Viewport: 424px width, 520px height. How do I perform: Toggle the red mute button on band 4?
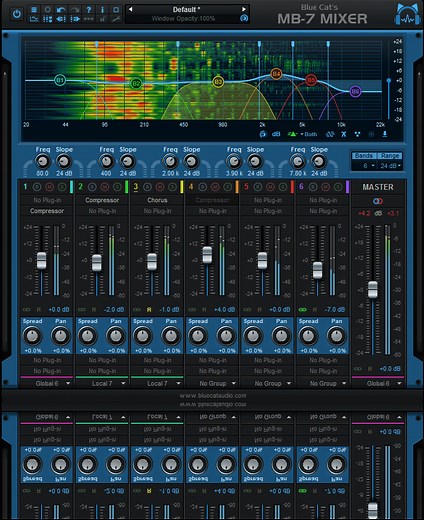tap(215, 187)
